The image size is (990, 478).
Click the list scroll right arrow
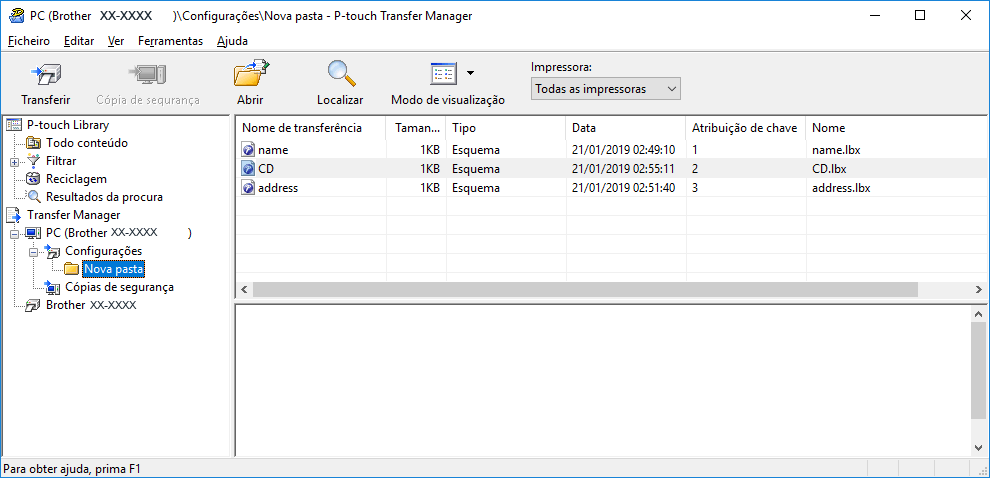click(x=979, y=289)
